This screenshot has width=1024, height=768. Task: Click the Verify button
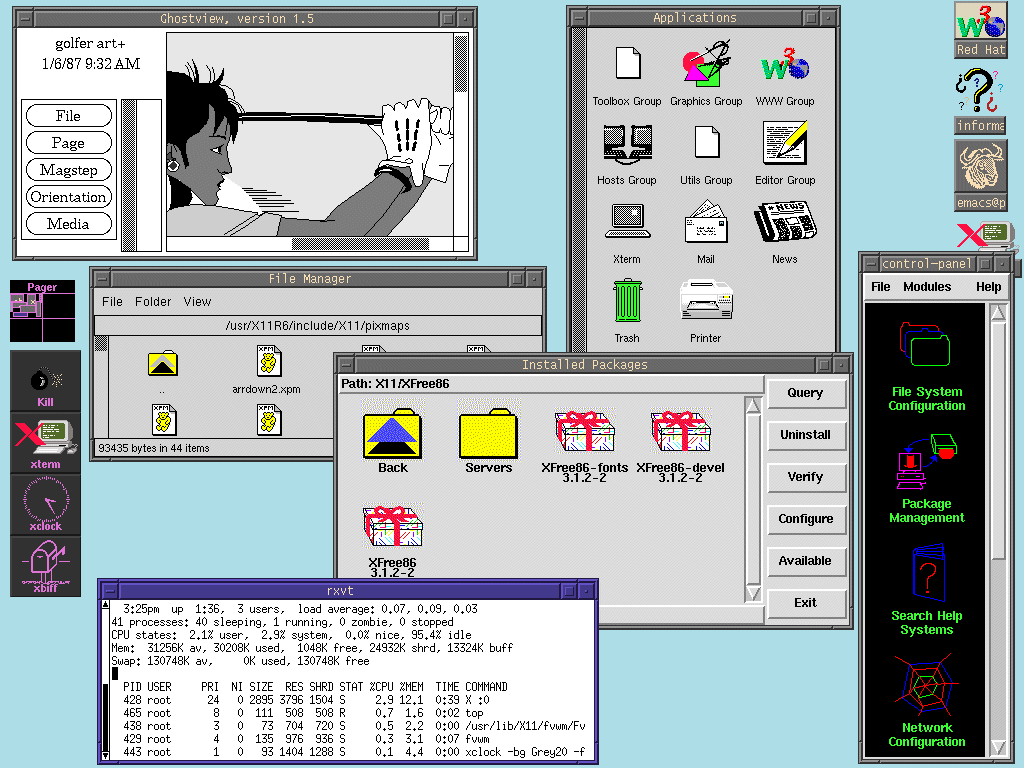click(x=805, y=477)
